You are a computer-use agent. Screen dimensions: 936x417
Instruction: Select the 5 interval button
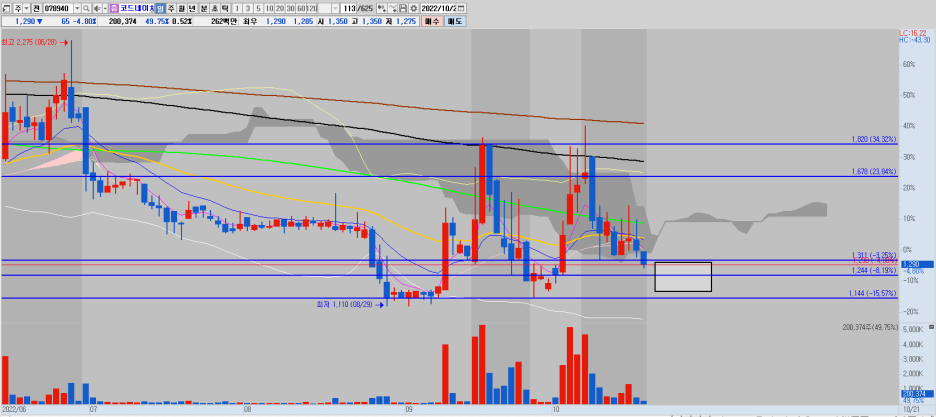258,8
